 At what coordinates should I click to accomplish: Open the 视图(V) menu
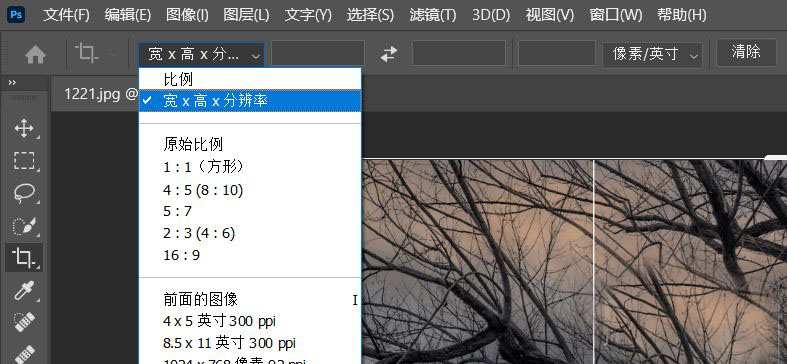(x=550, y=15)
